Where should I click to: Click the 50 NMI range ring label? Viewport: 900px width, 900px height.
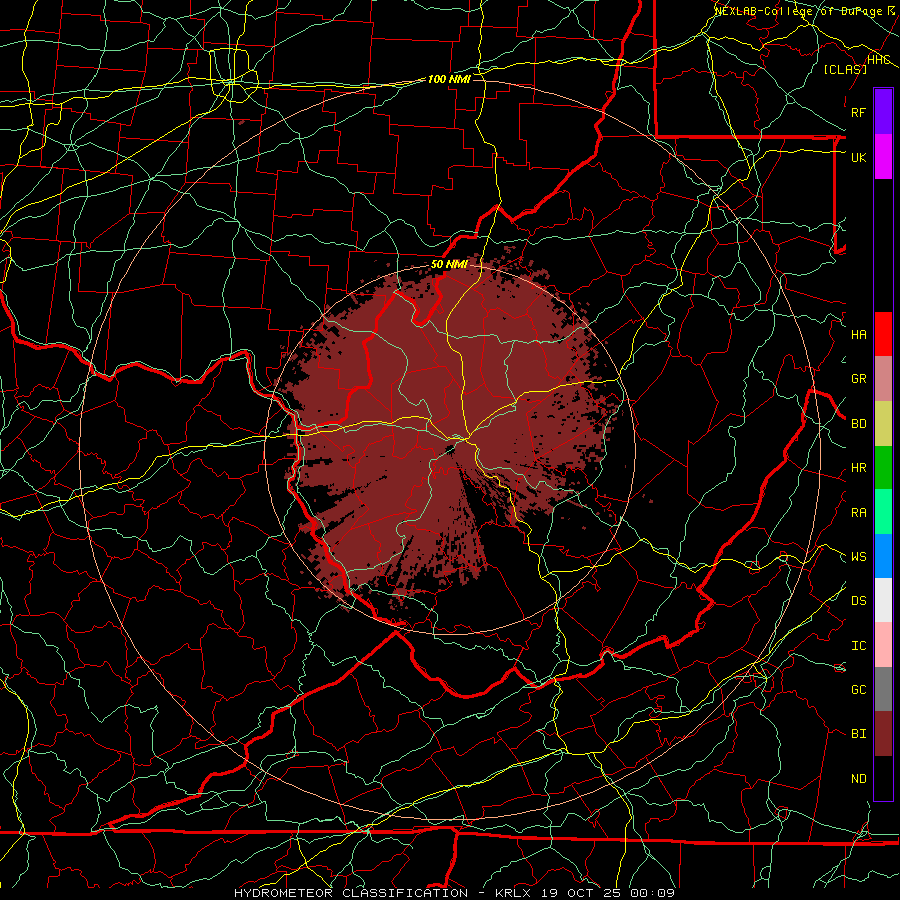(x=449, y=264)
